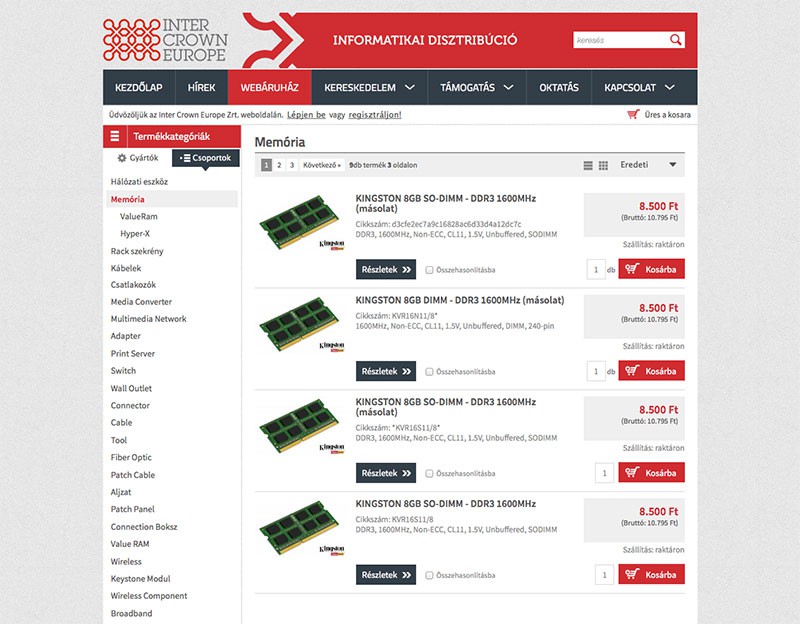Check Összehasonlításba for the first Kingston SO-DIMM
Viewport: 800px width, 624px height.
coord(429,270)
